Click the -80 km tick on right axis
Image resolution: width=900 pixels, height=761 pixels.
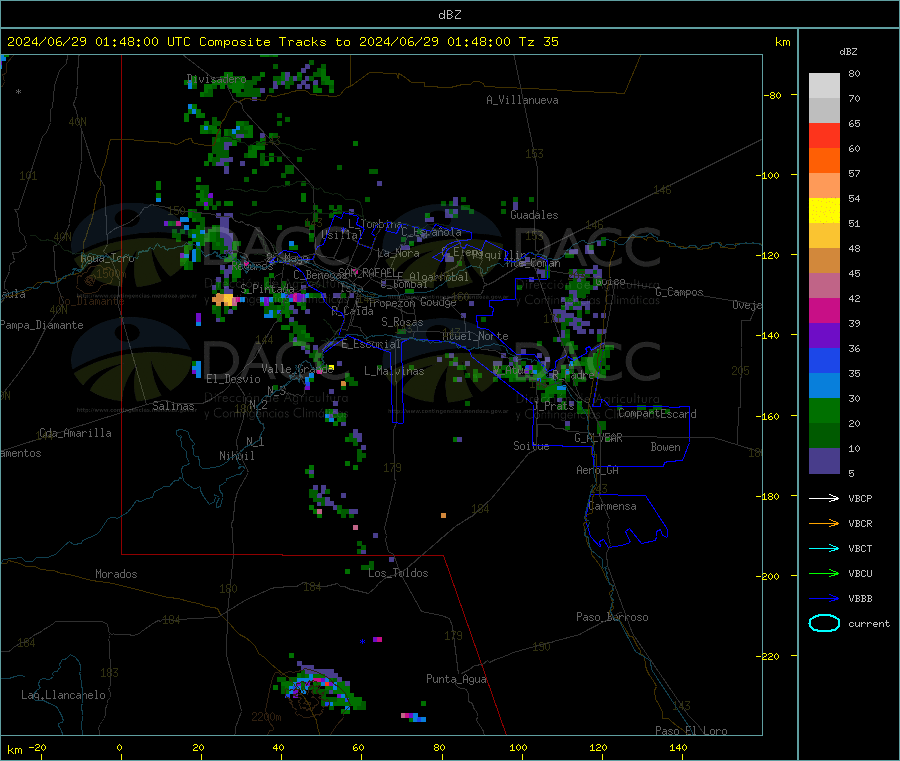coord(773,95)
